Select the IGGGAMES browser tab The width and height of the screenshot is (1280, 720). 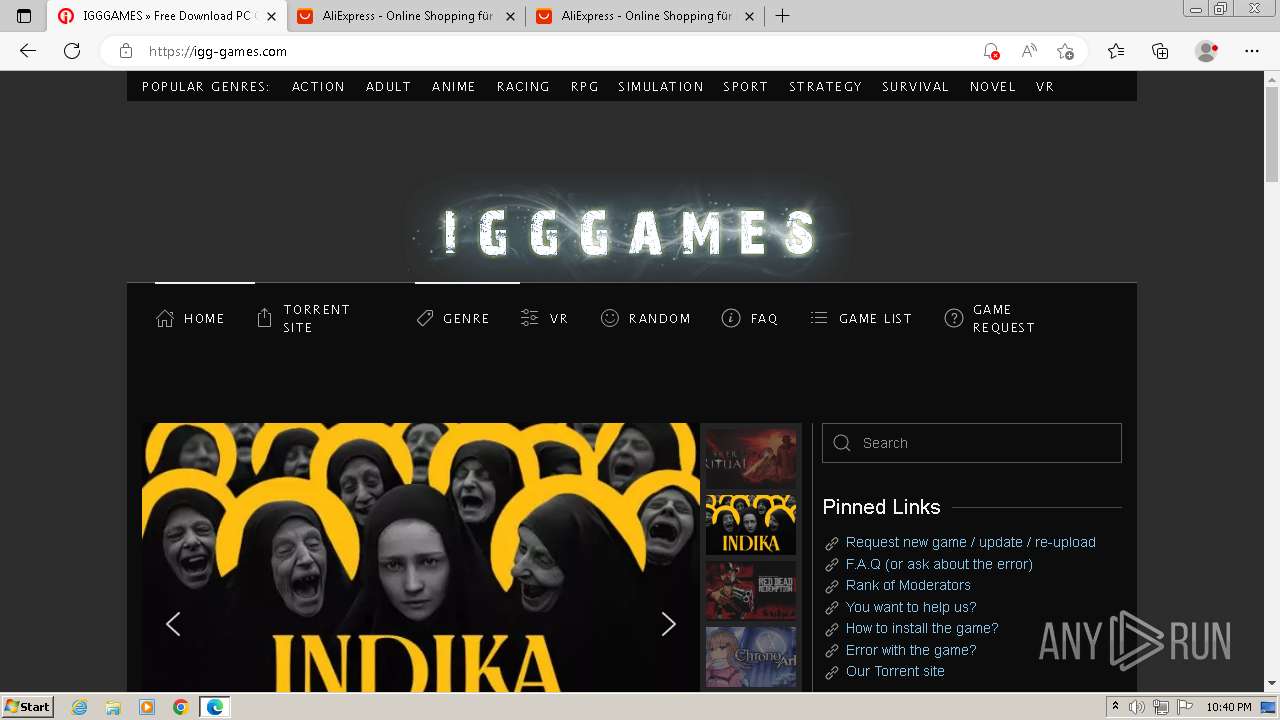pos(167,16)
